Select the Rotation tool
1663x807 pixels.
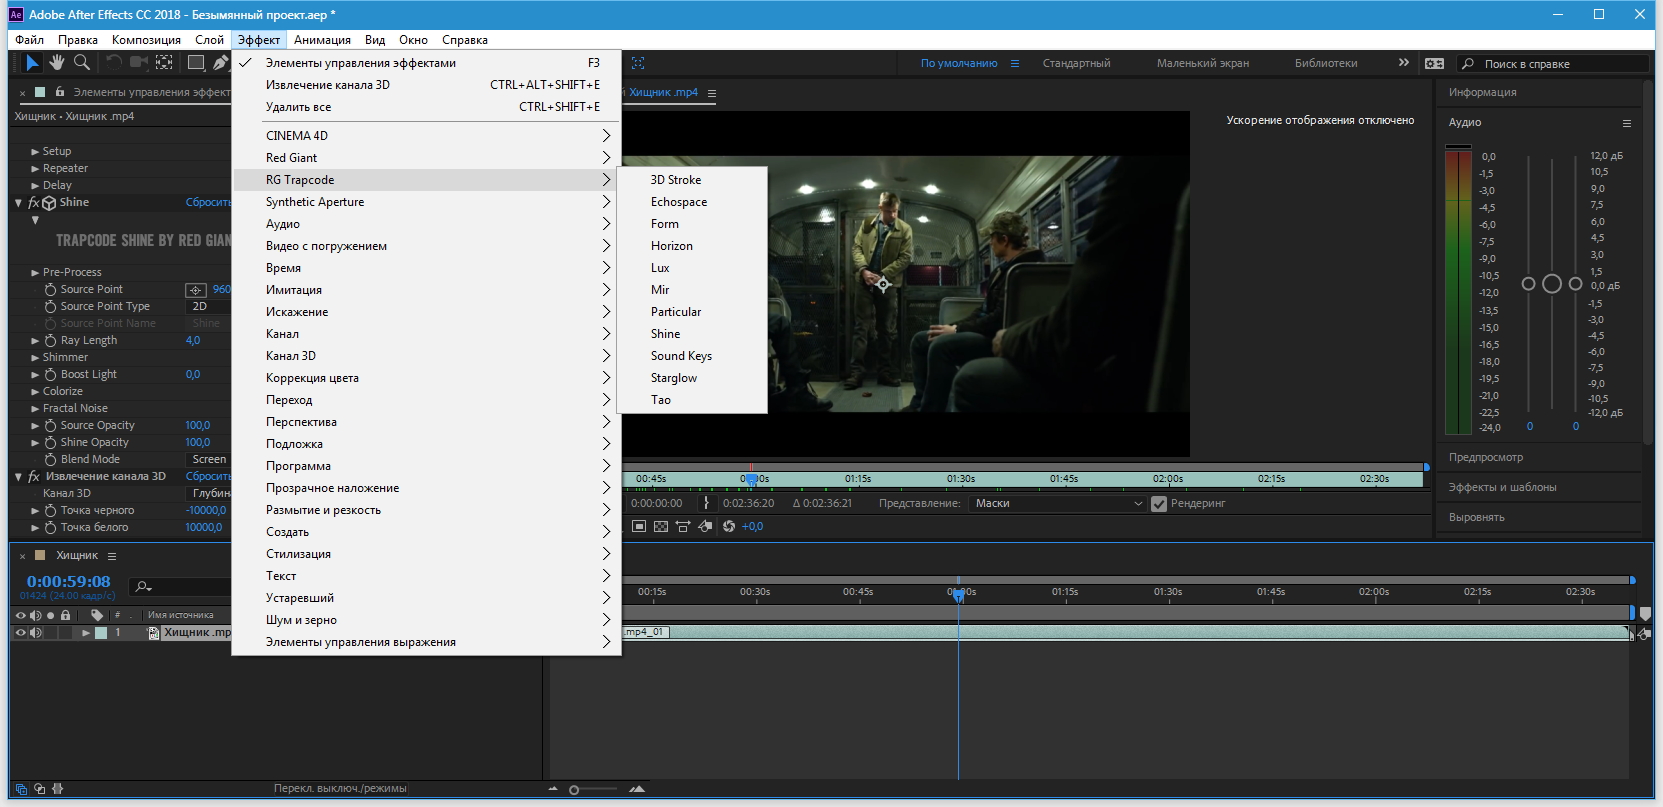113,63
